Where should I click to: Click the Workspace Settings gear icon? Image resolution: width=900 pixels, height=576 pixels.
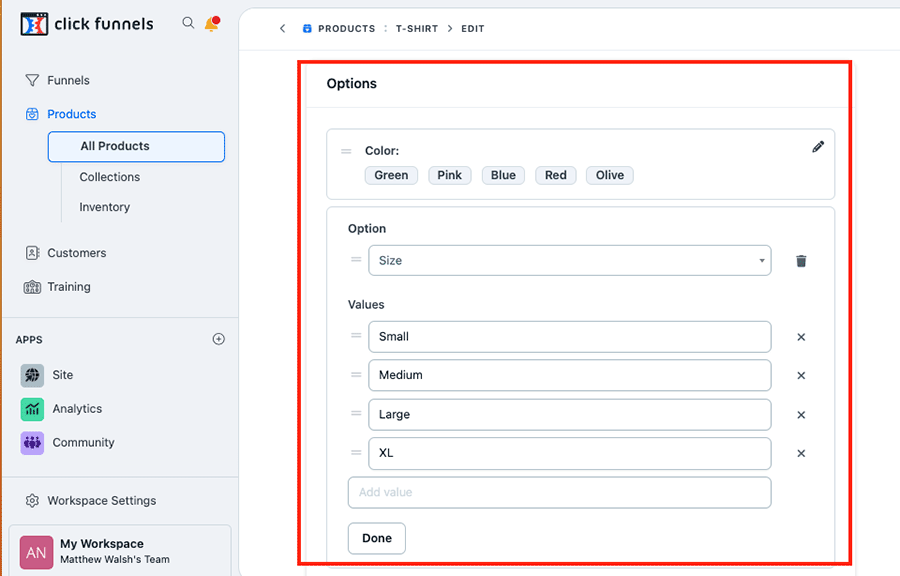pyautogui.click(x=32, y=501)
